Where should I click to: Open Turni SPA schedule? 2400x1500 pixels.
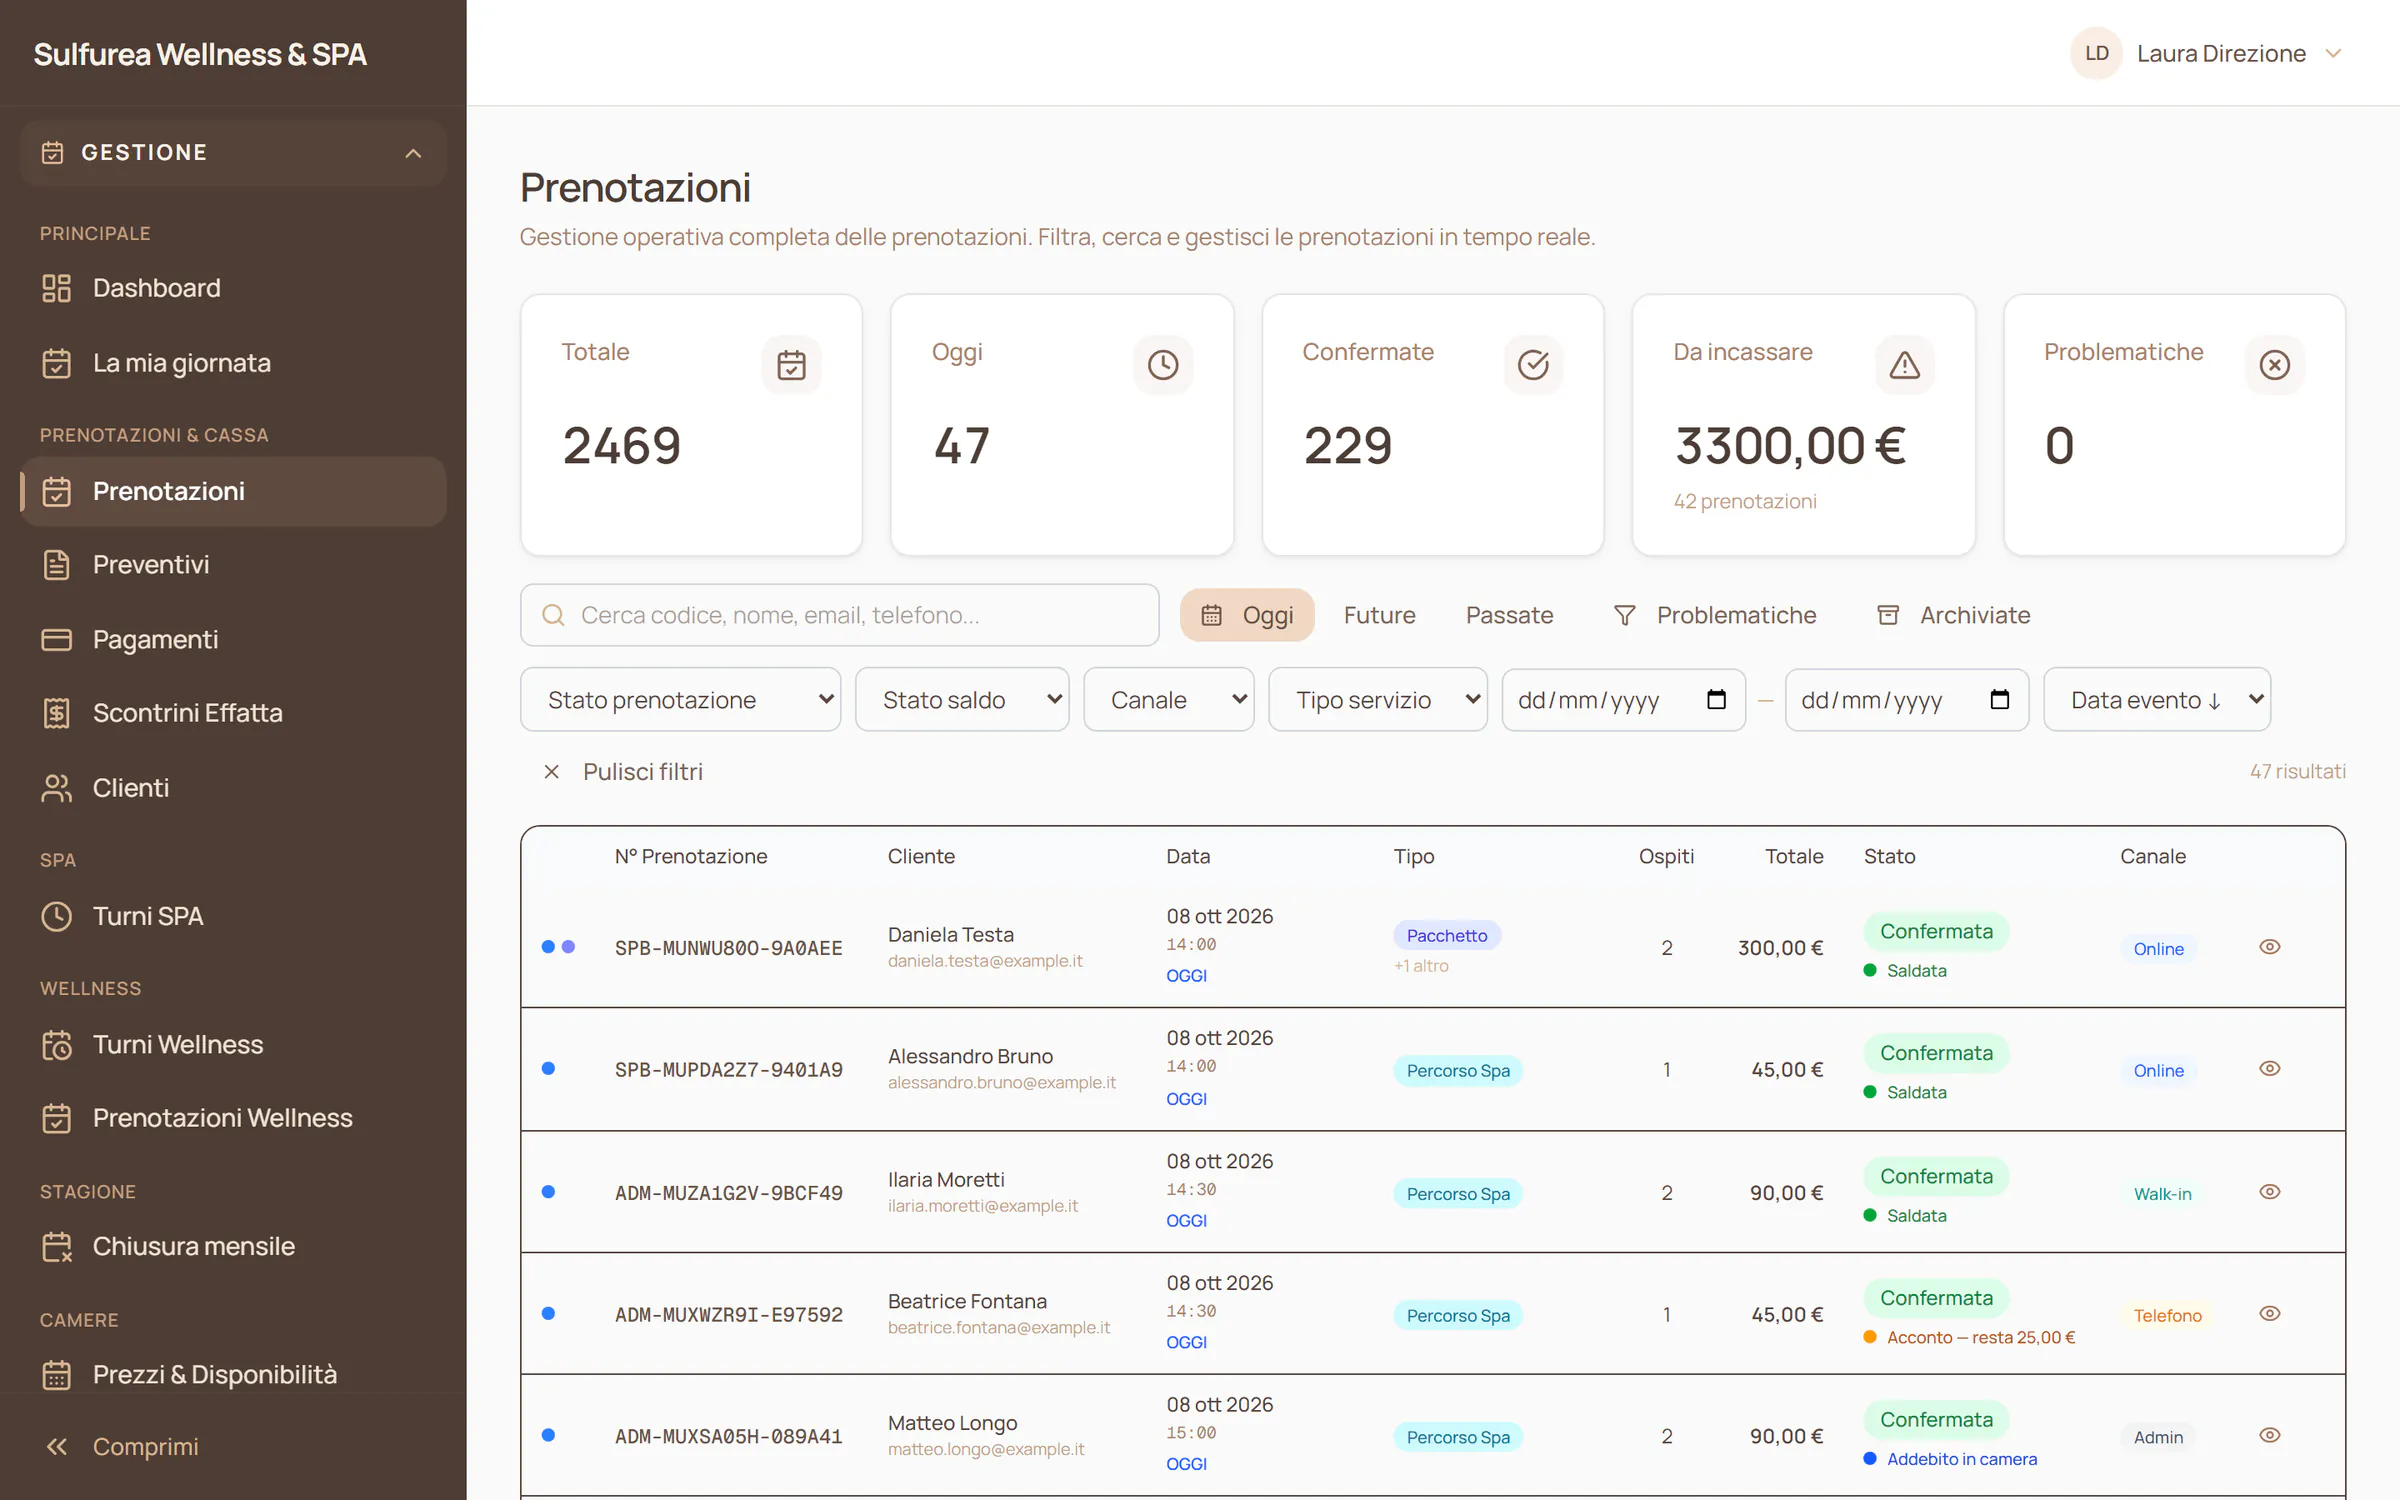pos(232,916)
